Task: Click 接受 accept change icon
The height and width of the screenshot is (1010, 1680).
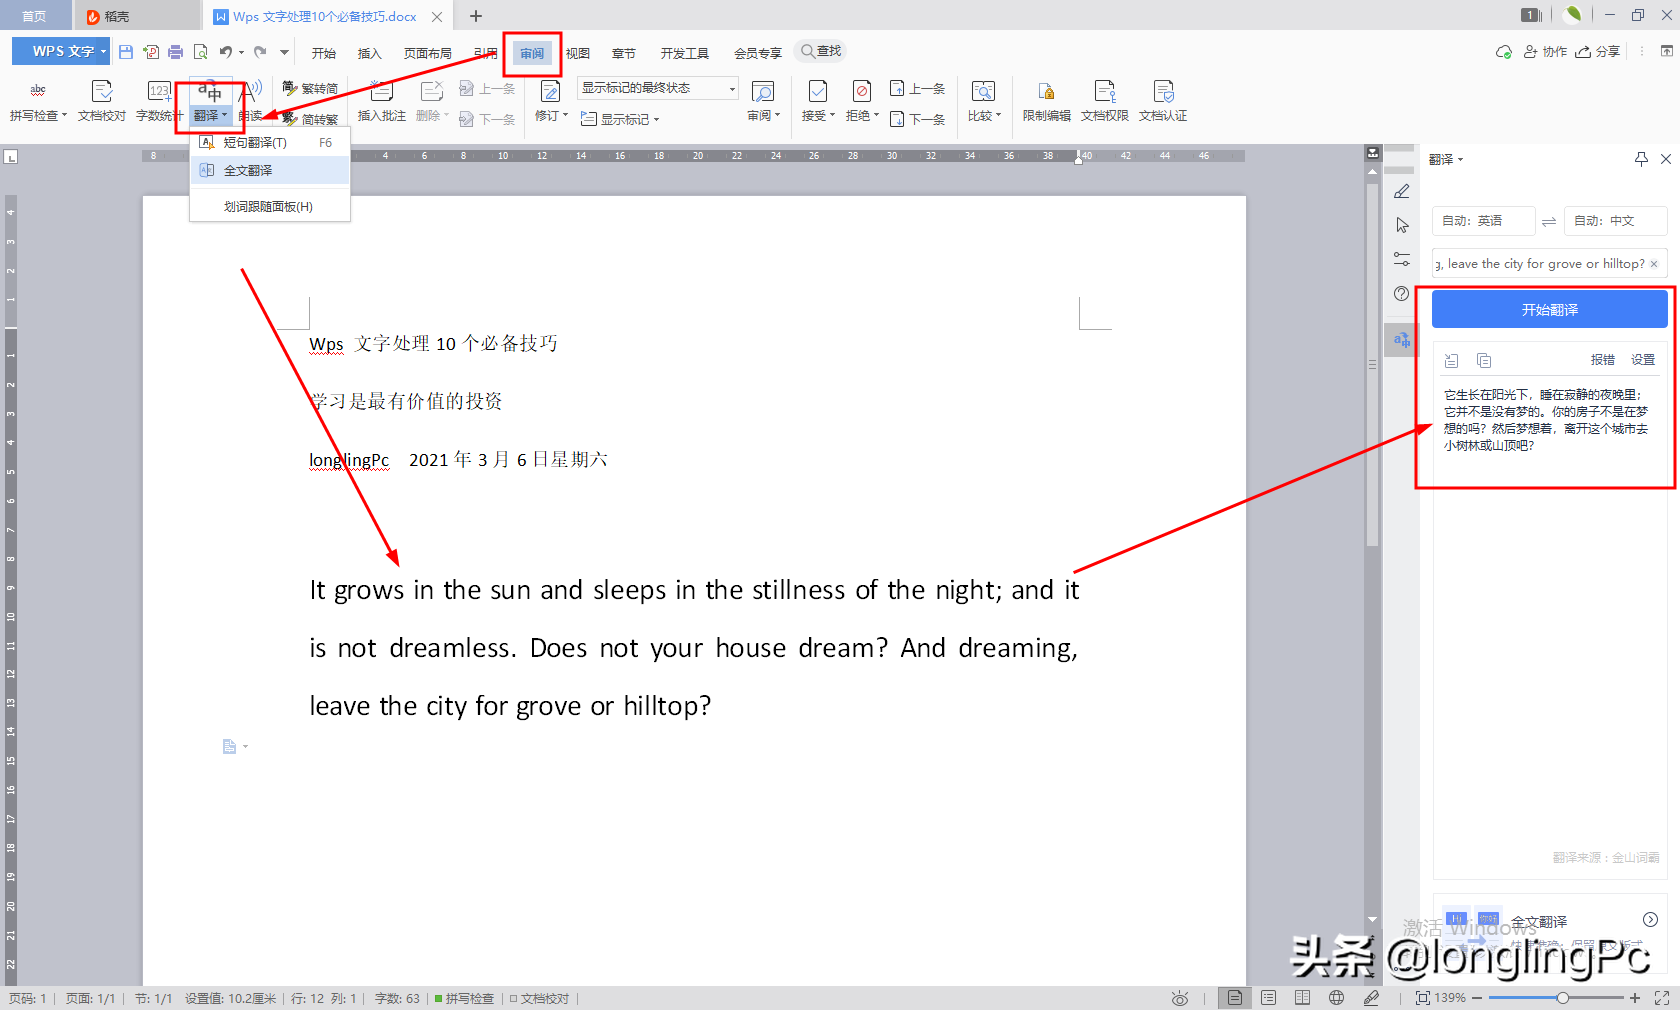Action: coord(818,91)
